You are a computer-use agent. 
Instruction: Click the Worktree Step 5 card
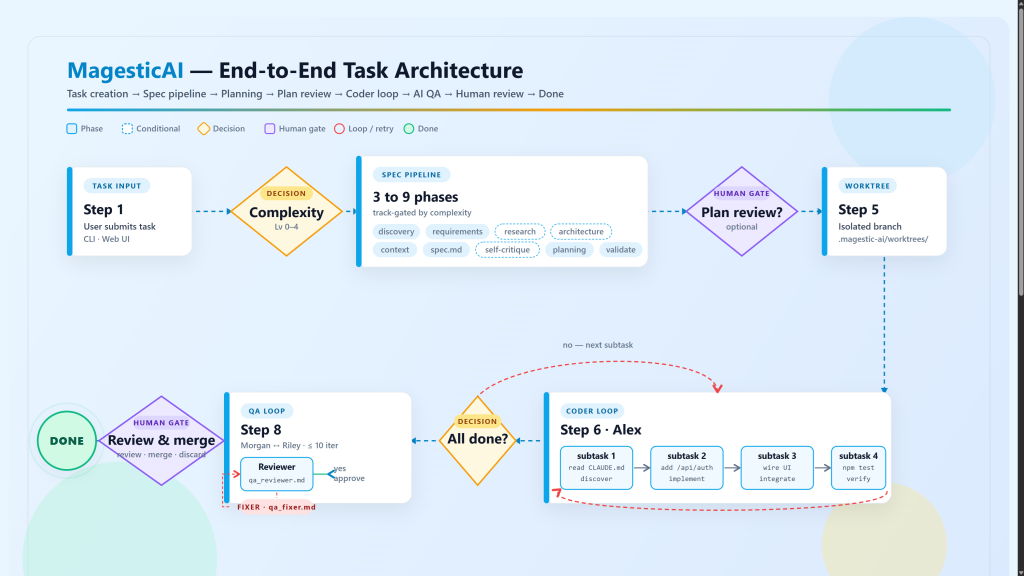[884, 211]
